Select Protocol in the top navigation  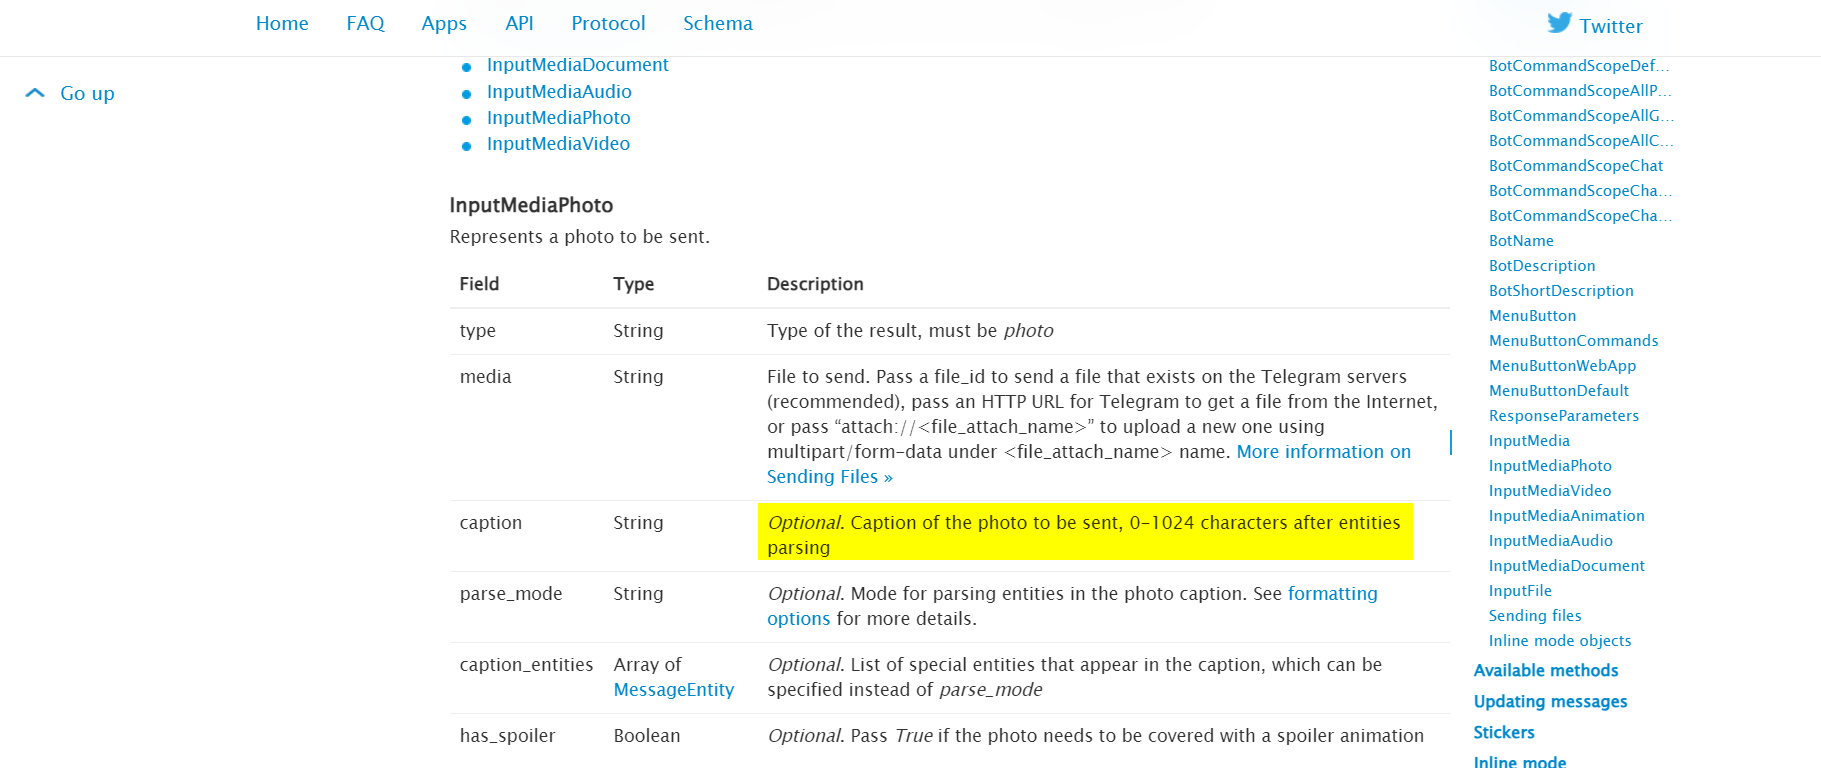(608, 23)
